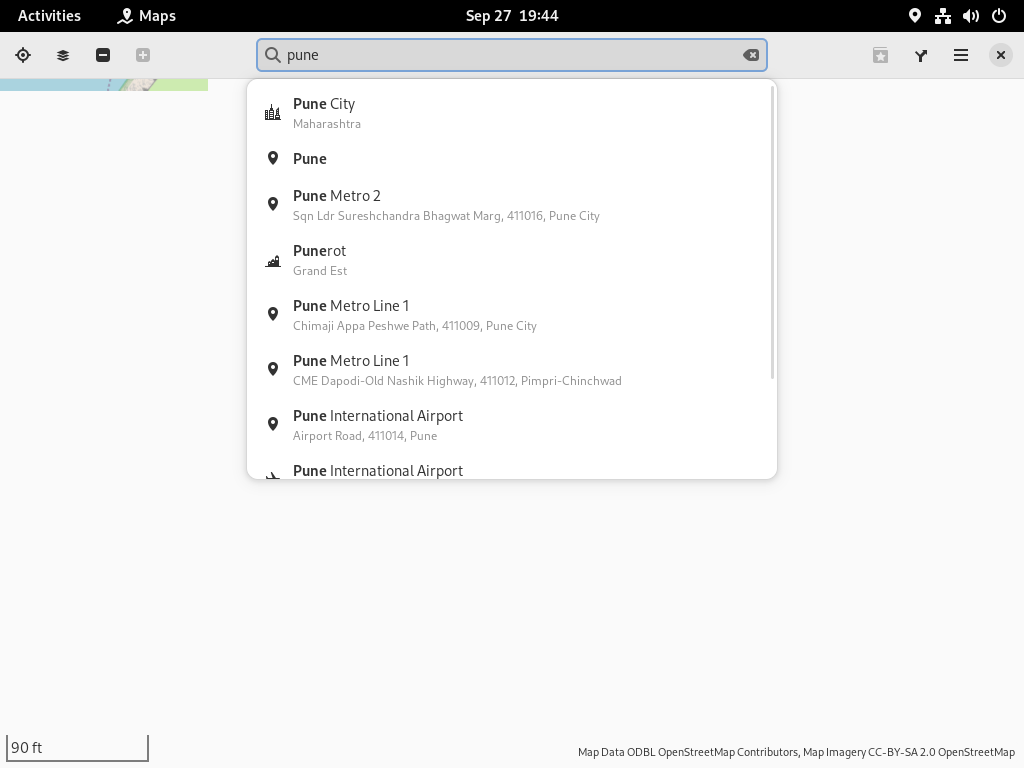Click the magnifier icon in search field
1024x768 pixels.
coord(273,56)
